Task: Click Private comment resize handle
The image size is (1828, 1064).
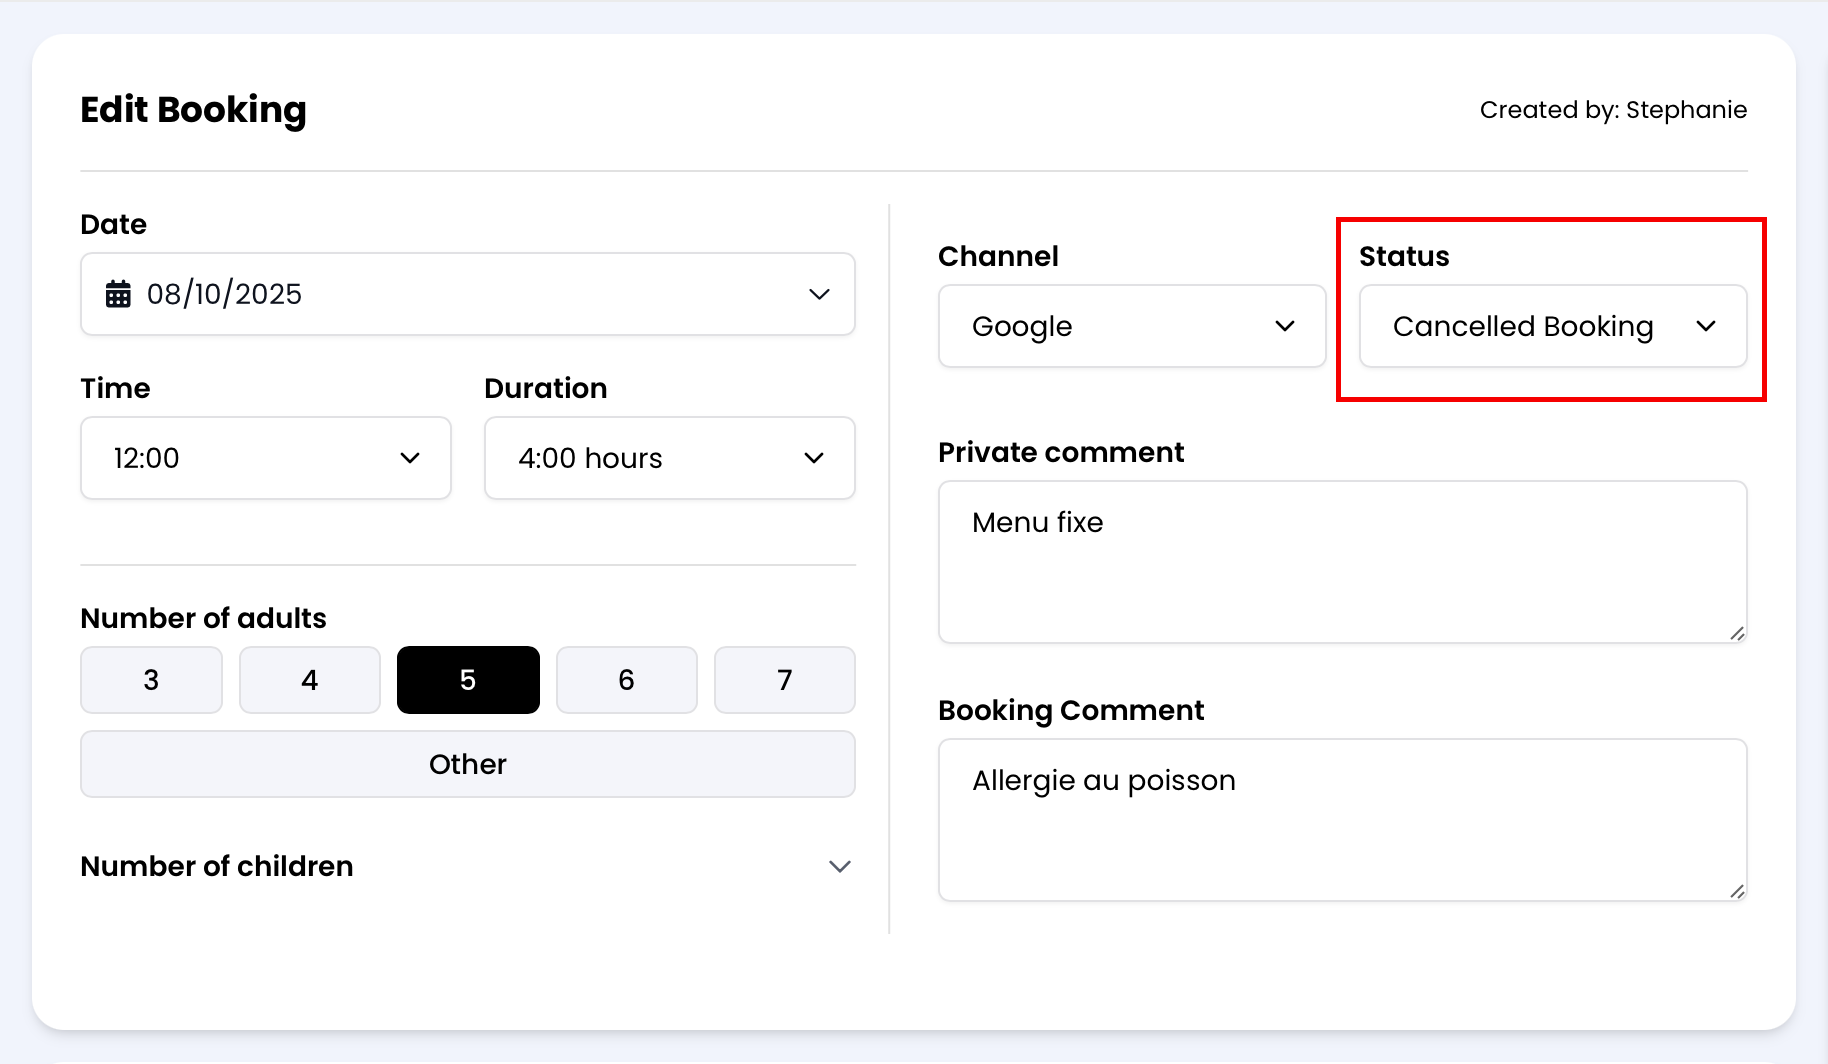Action: 1737,633
